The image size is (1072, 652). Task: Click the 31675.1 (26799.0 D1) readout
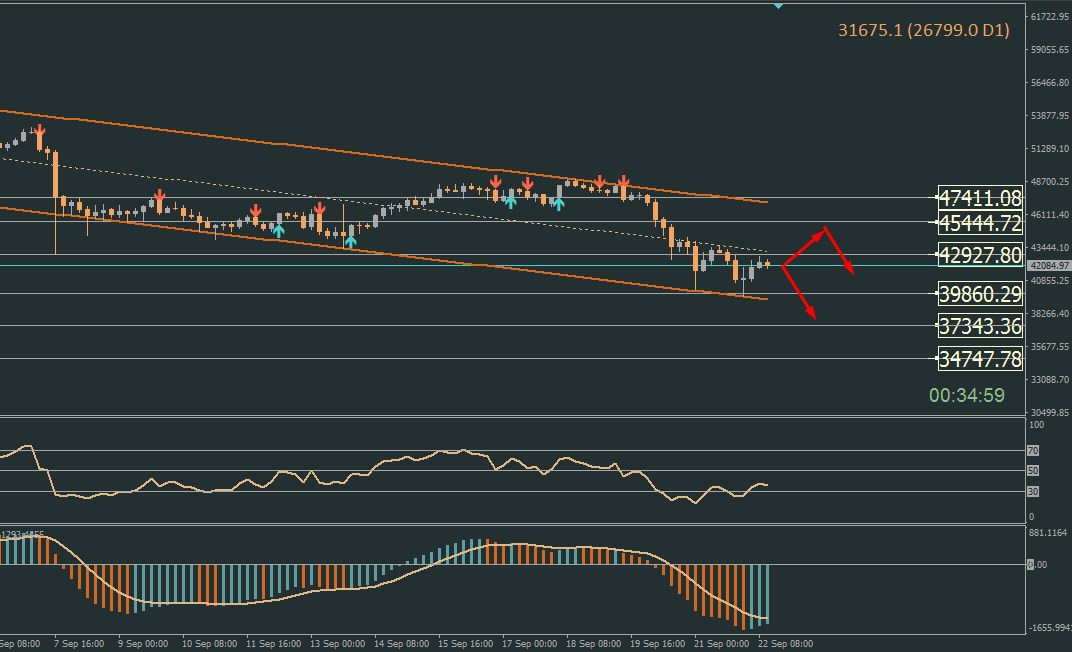tap(924, 30)
